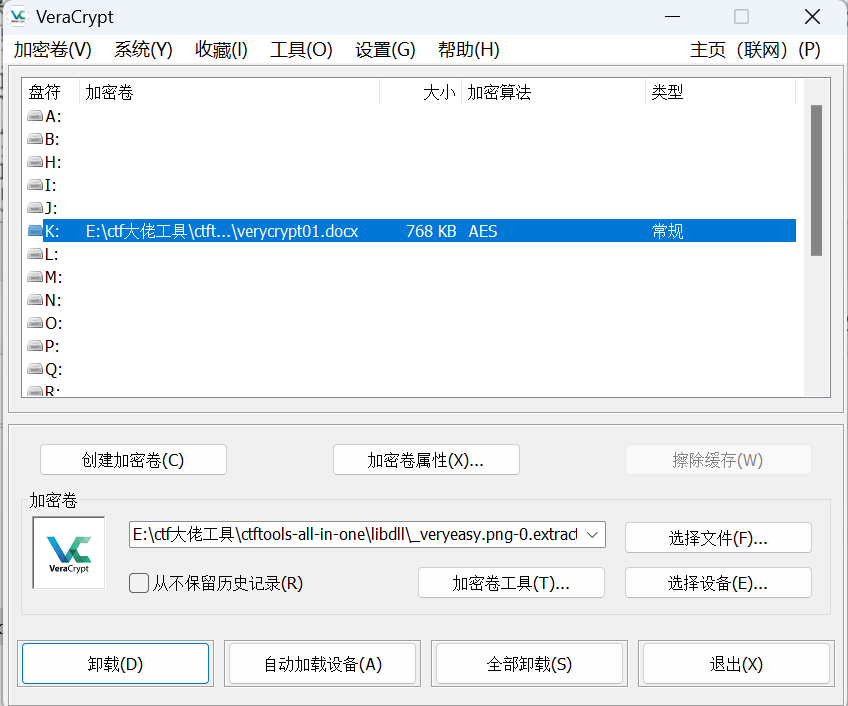The width and height of the screenshot is (848, 706).
Task: Click the AES algorithm cell
Action: point(483,231)
